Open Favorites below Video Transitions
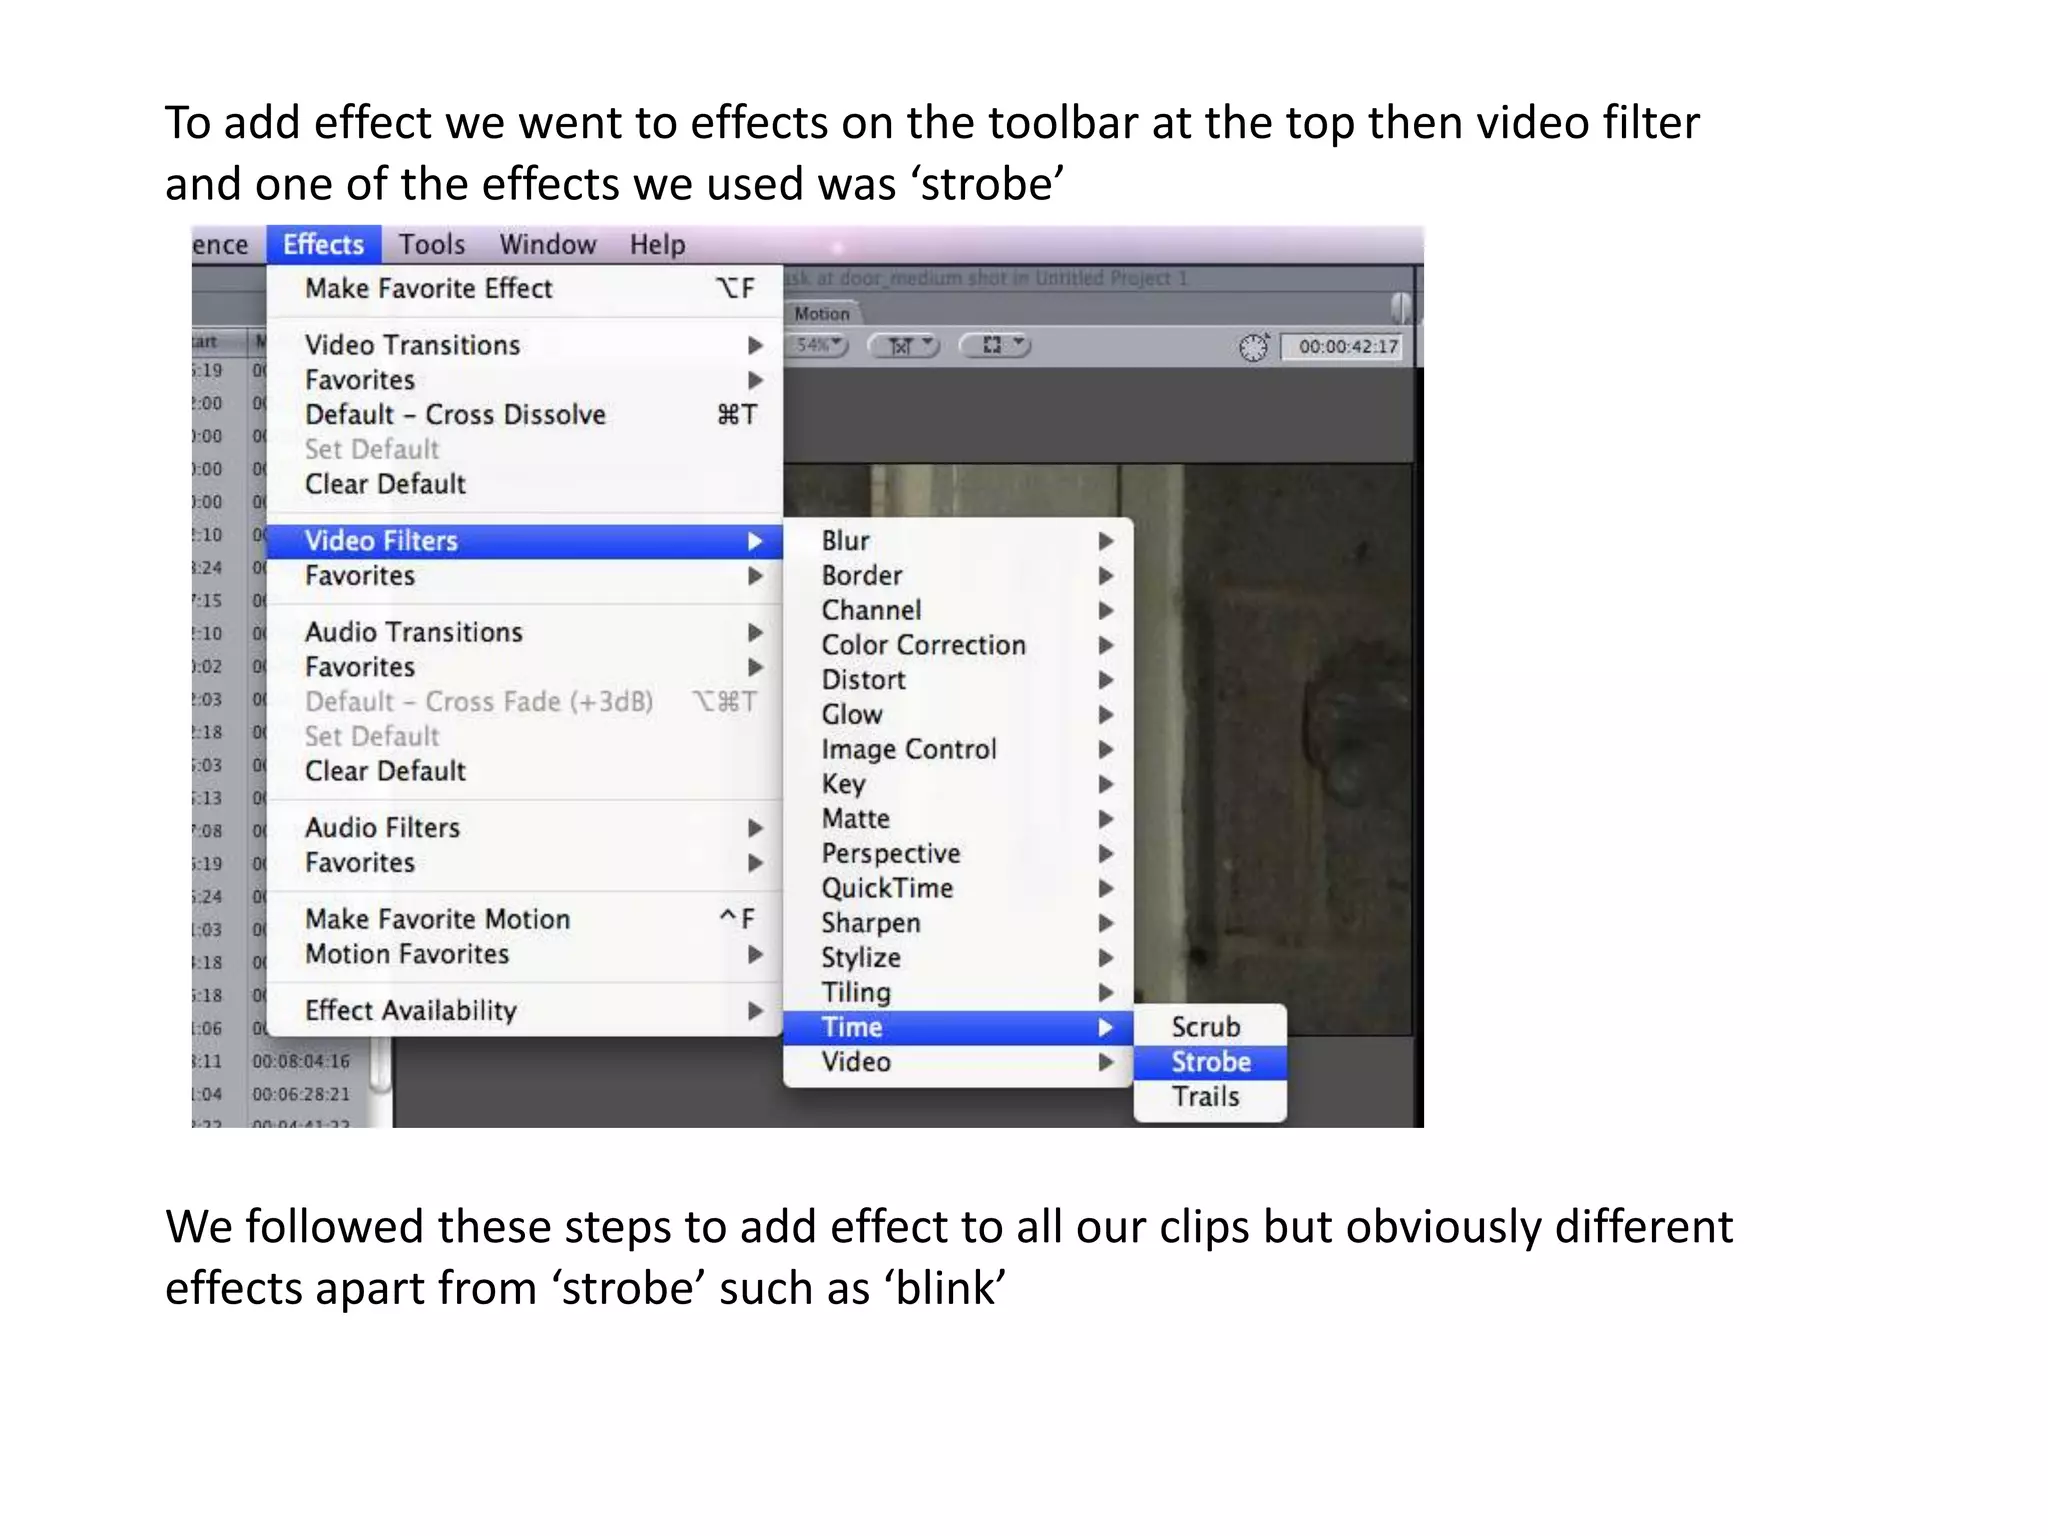Viewport: 2048px width, 1536px height. pyautogui.click(x=525, y=380)
